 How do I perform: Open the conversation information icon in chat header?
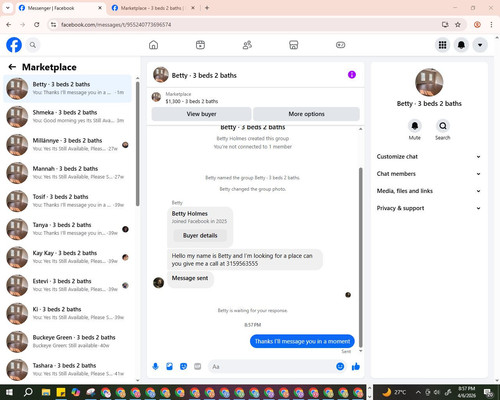pyautogui.click(x=352, y=75)
